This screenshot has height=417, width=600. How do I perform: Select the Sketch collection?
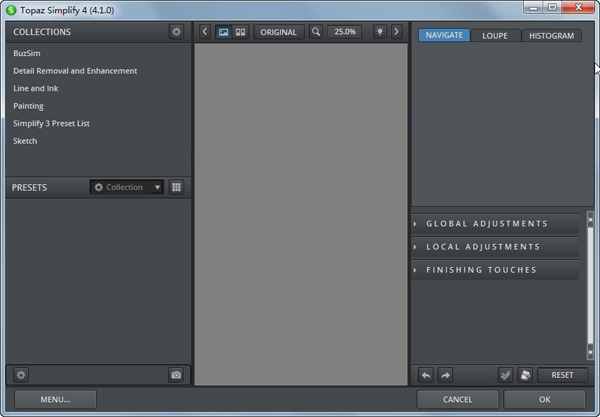click(25, 141)
